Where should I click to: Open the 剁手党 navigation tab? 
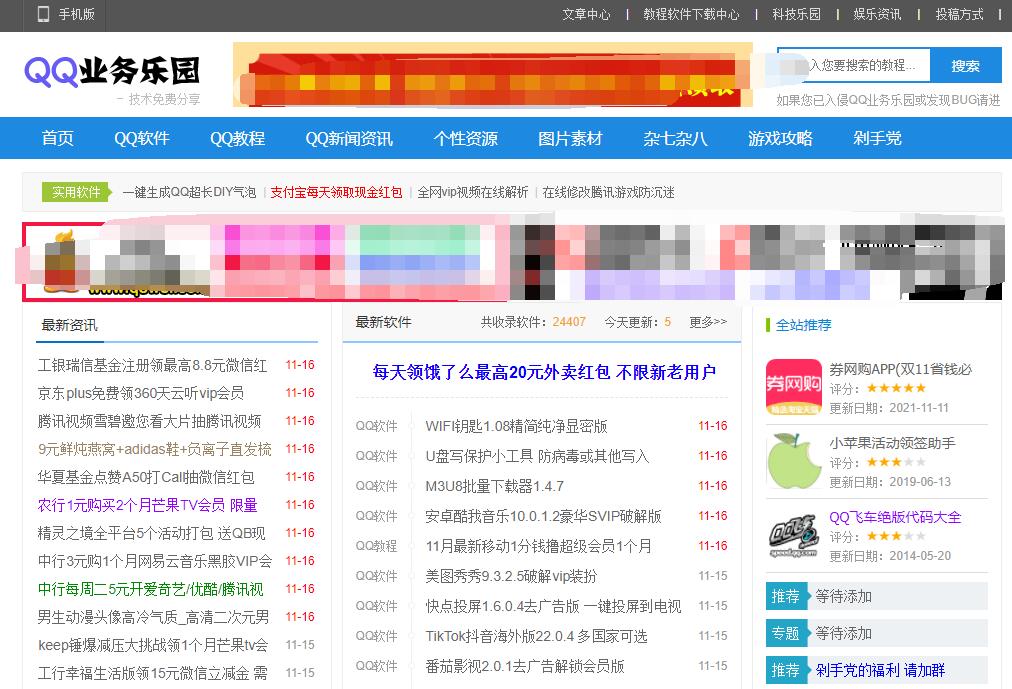point(877,138)
